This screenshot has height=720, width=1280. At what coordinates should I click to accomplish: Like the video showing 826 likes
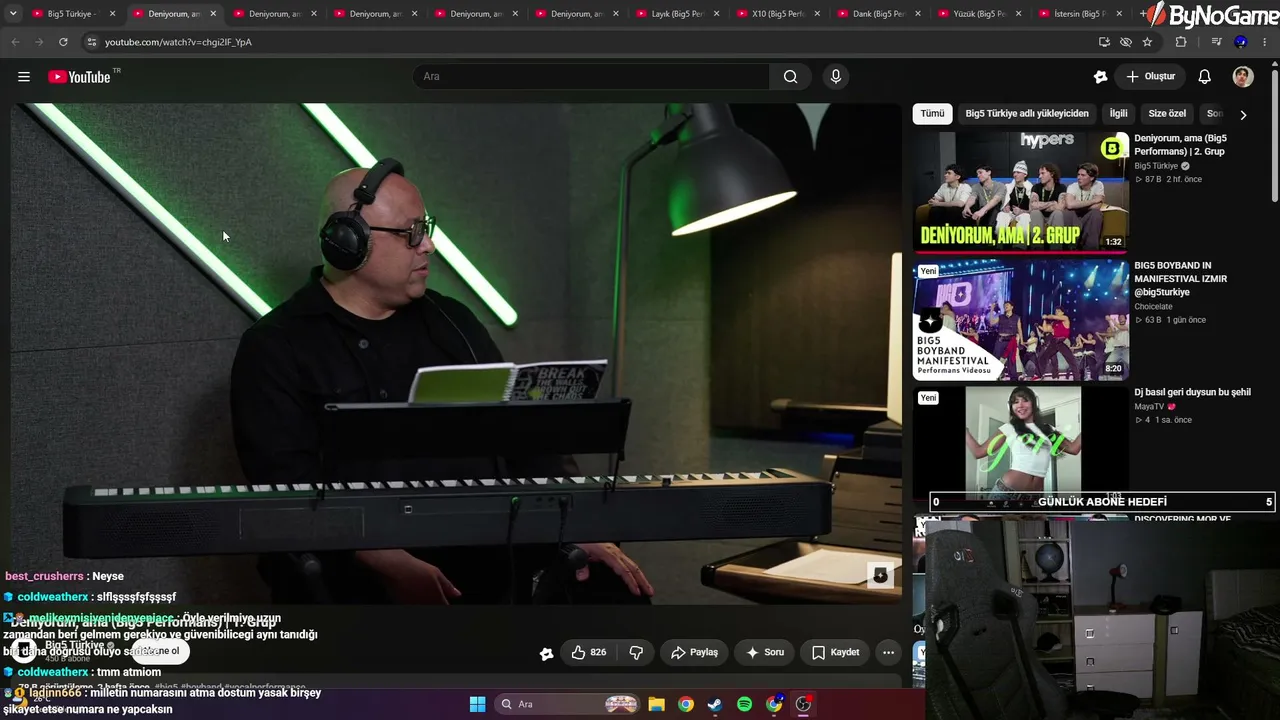[589, 652]
